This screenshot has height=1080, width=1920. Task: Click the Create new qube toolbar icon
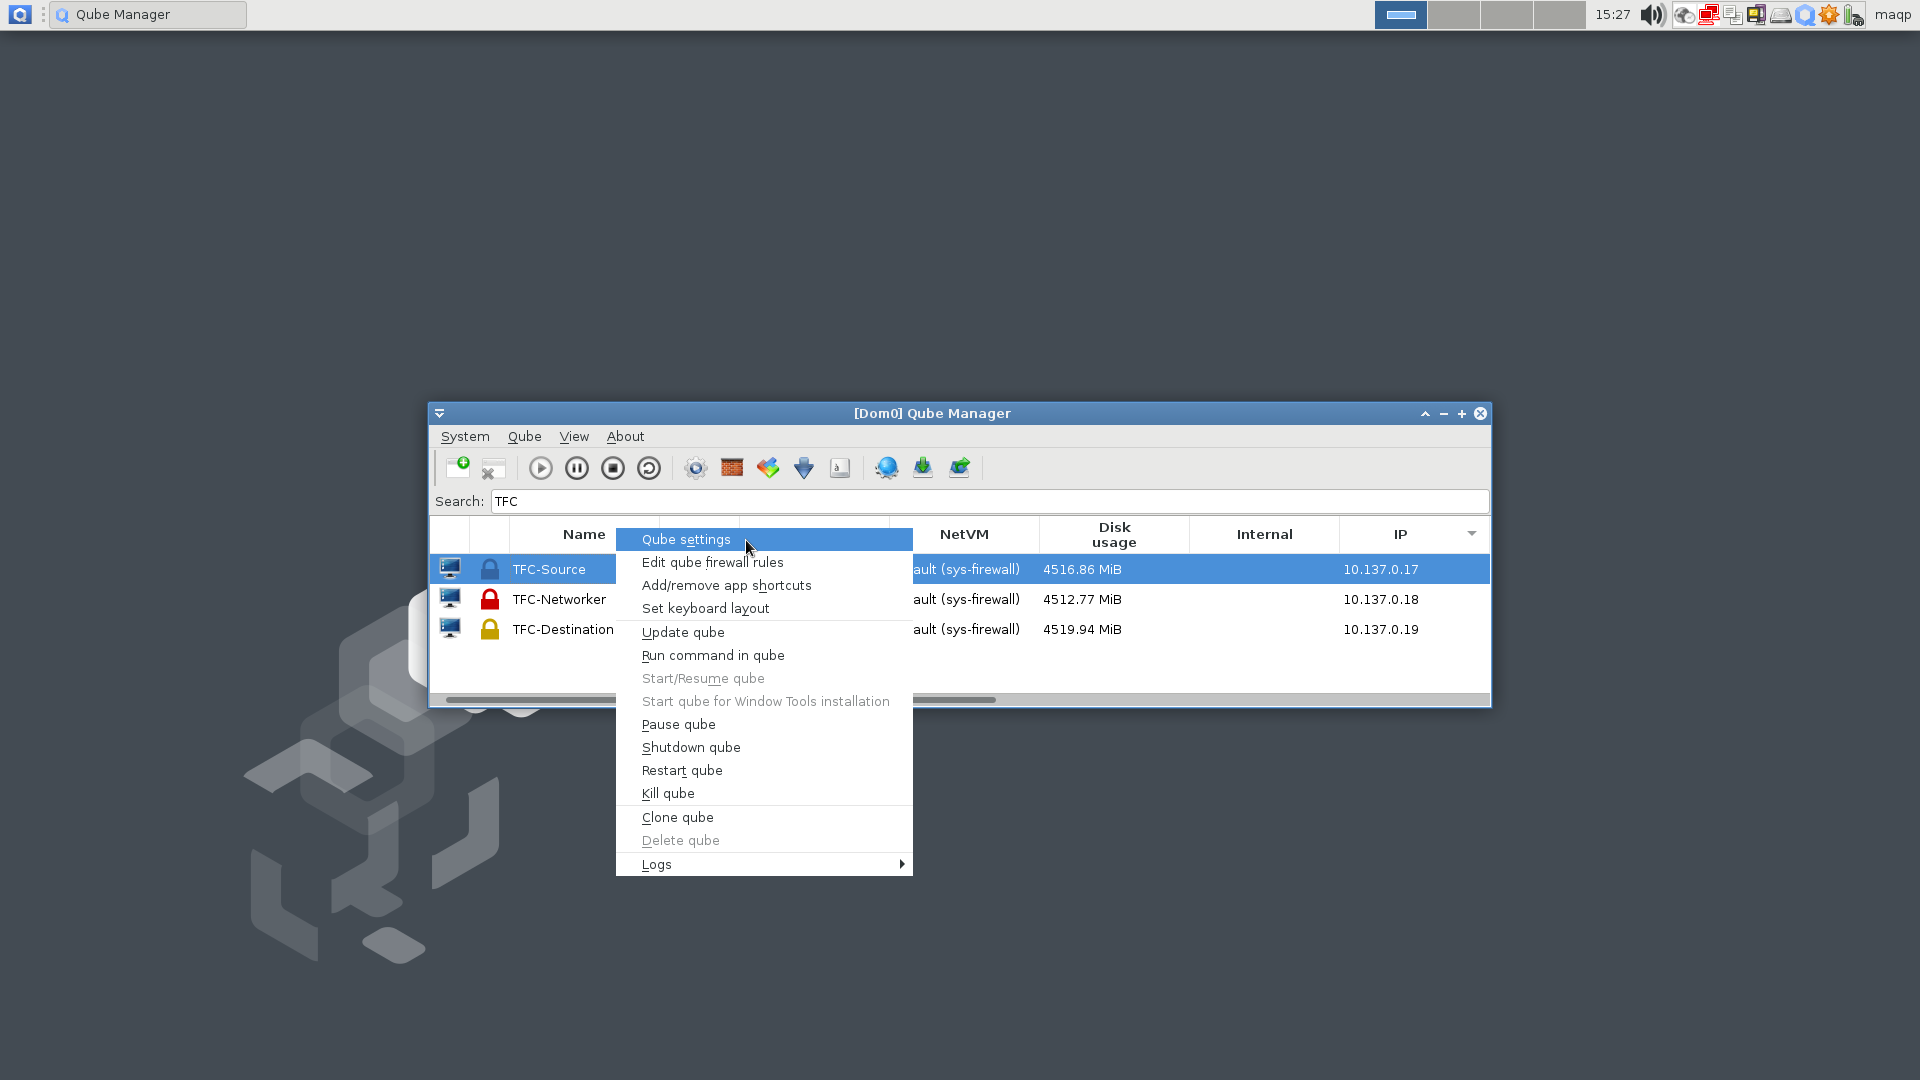458,468
